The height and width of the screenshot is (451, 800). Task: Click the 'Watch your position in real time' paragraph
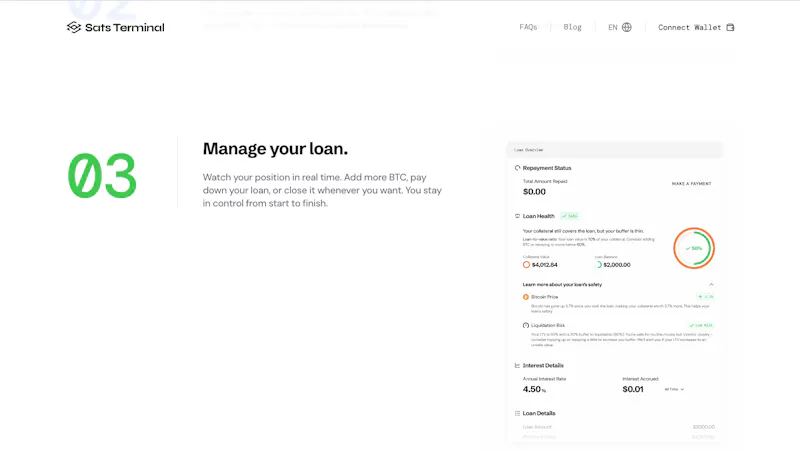[322, 190]
